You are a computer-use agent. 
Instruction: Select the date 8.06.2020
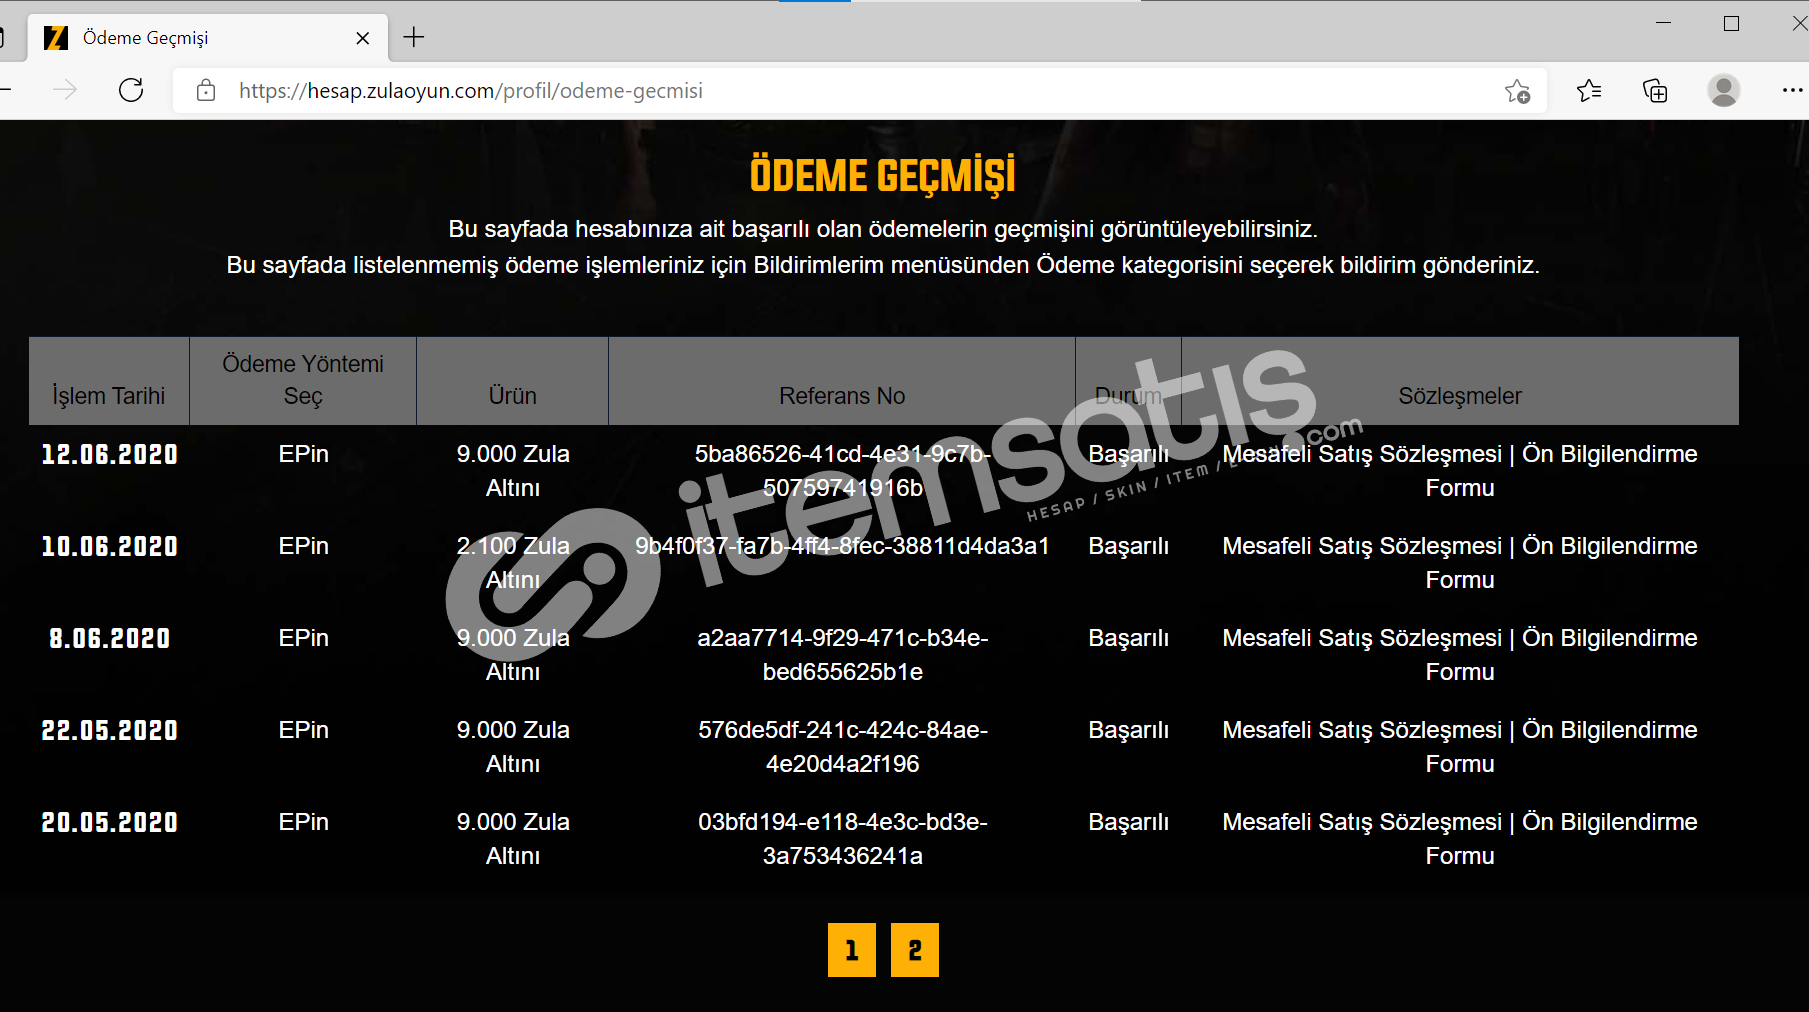[109, 639]
